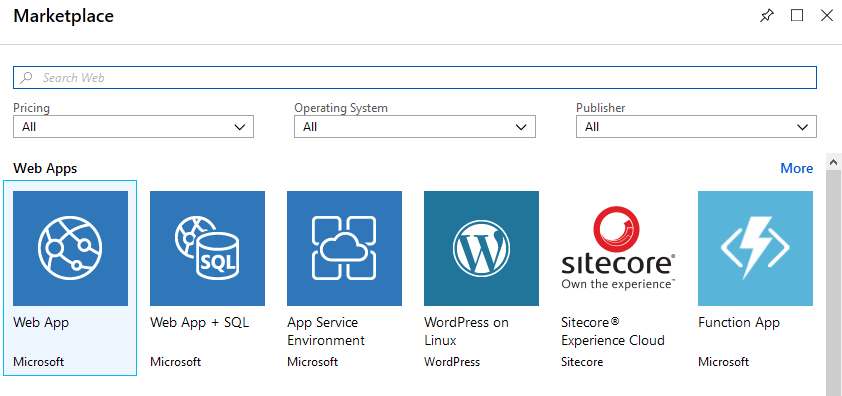Open the Sitecore Experience Cloud logo
The image size is (842, 396).
618,248
